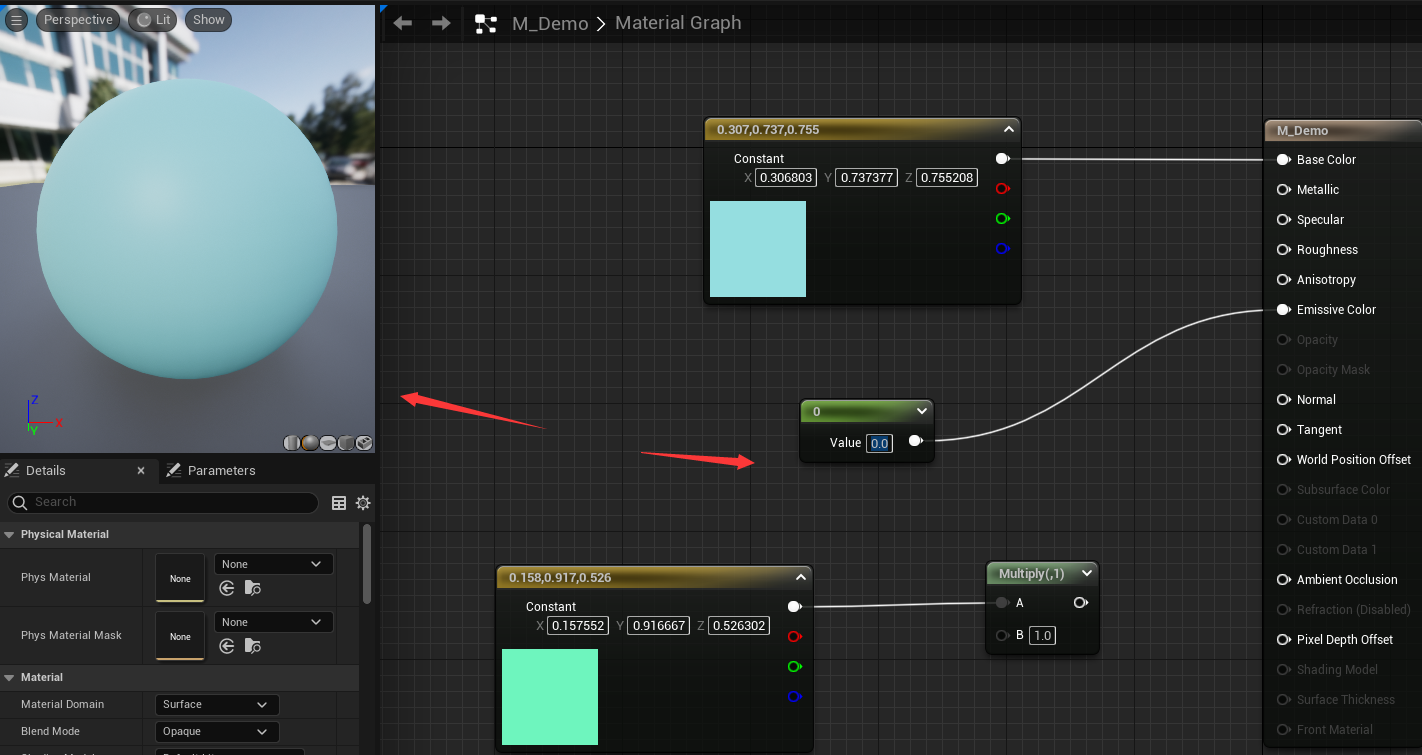
Task: Open the Lit view mode menu
Action: [x=153, y=20]
